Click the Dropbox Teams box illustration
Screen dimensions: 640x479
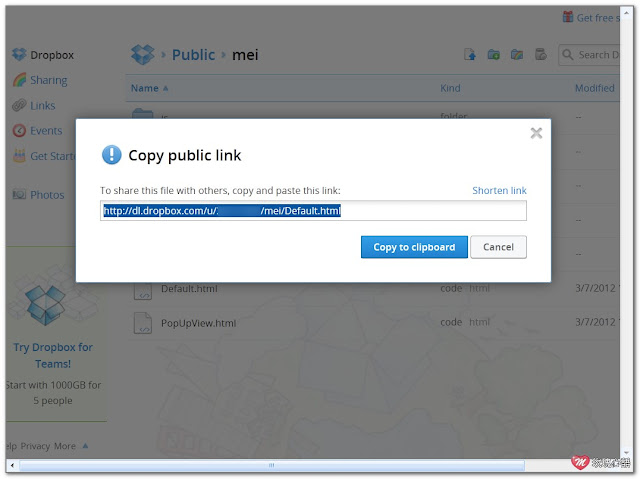(x=45, y=304)
